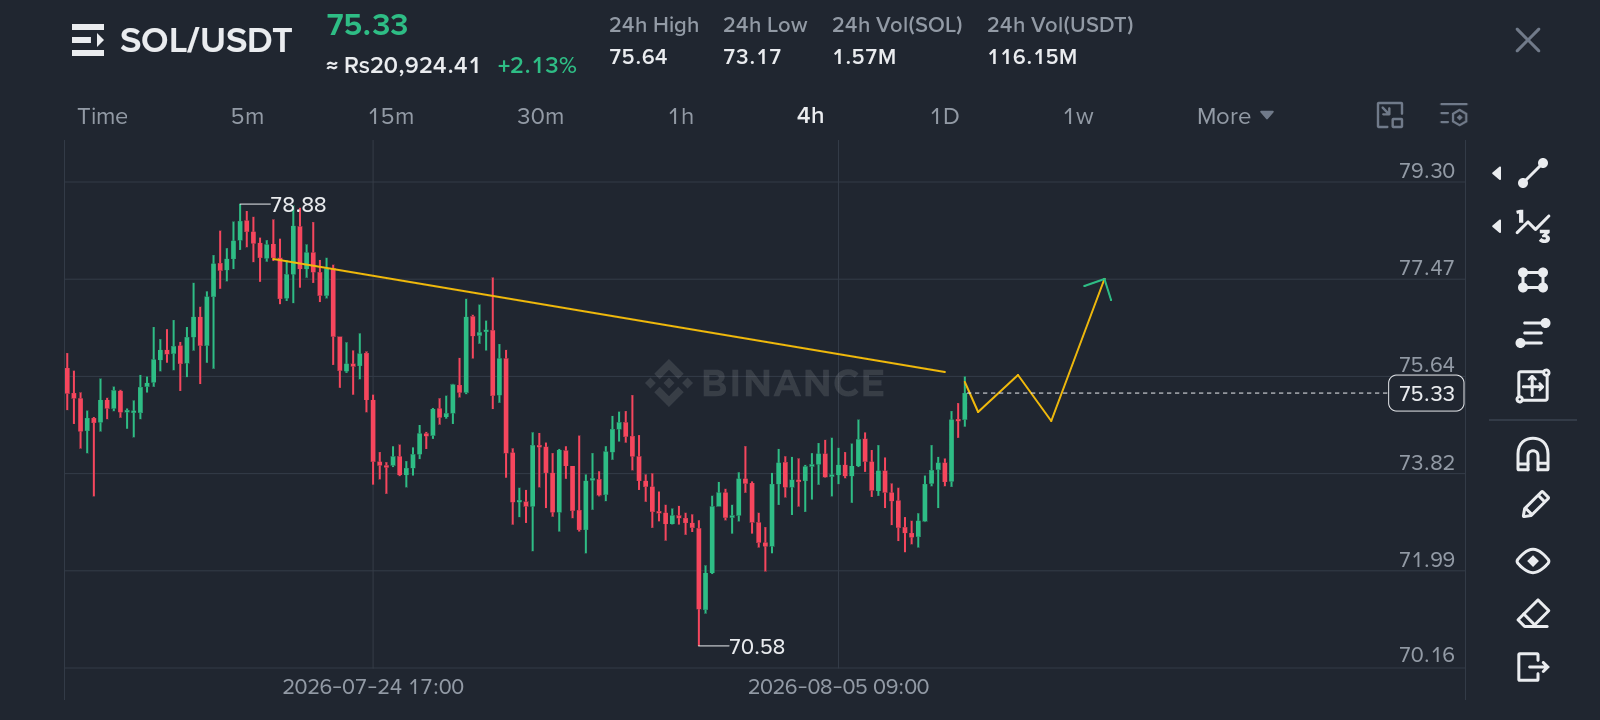This screenshot has width=1600, height=720.
Task: Select the 15m interval
Action: 391,116
